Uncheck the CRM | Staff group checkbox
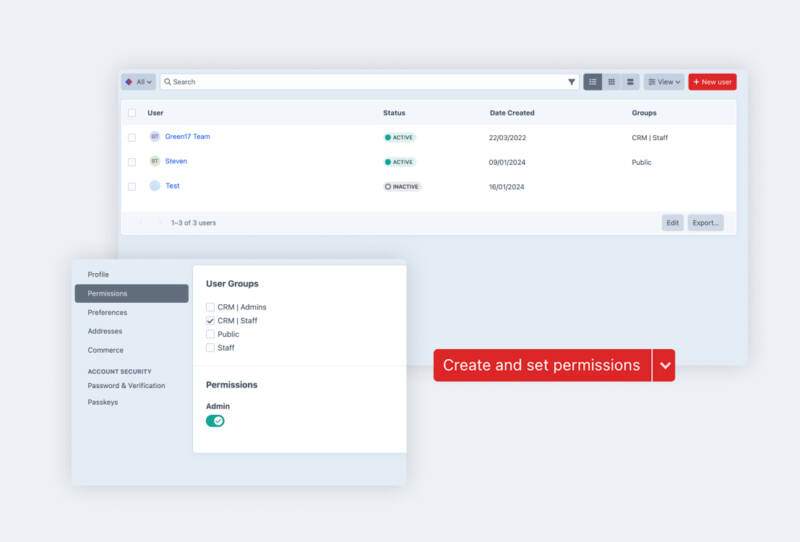The image size is (800, 542). [210, 321]
